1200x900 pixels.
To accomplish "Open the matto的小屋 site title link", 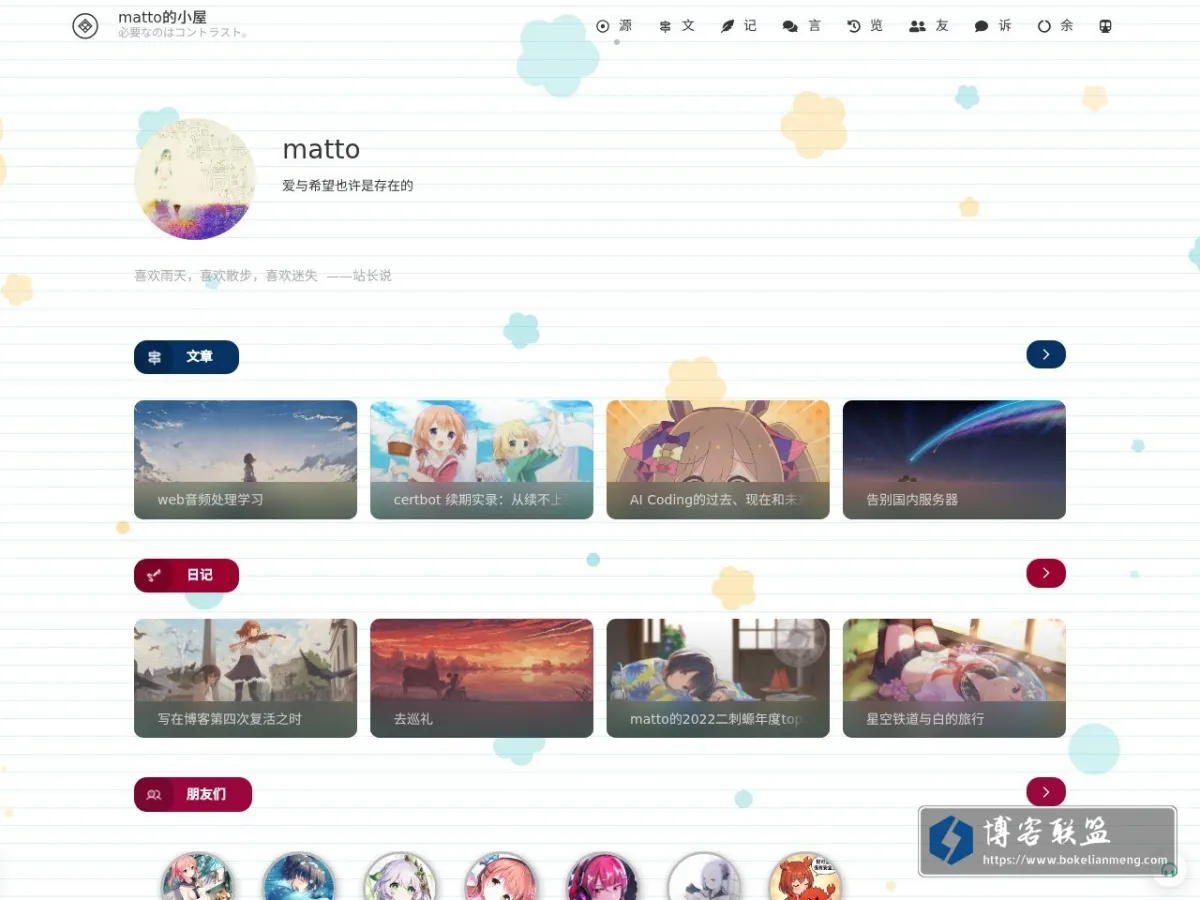I will point(162,17).
